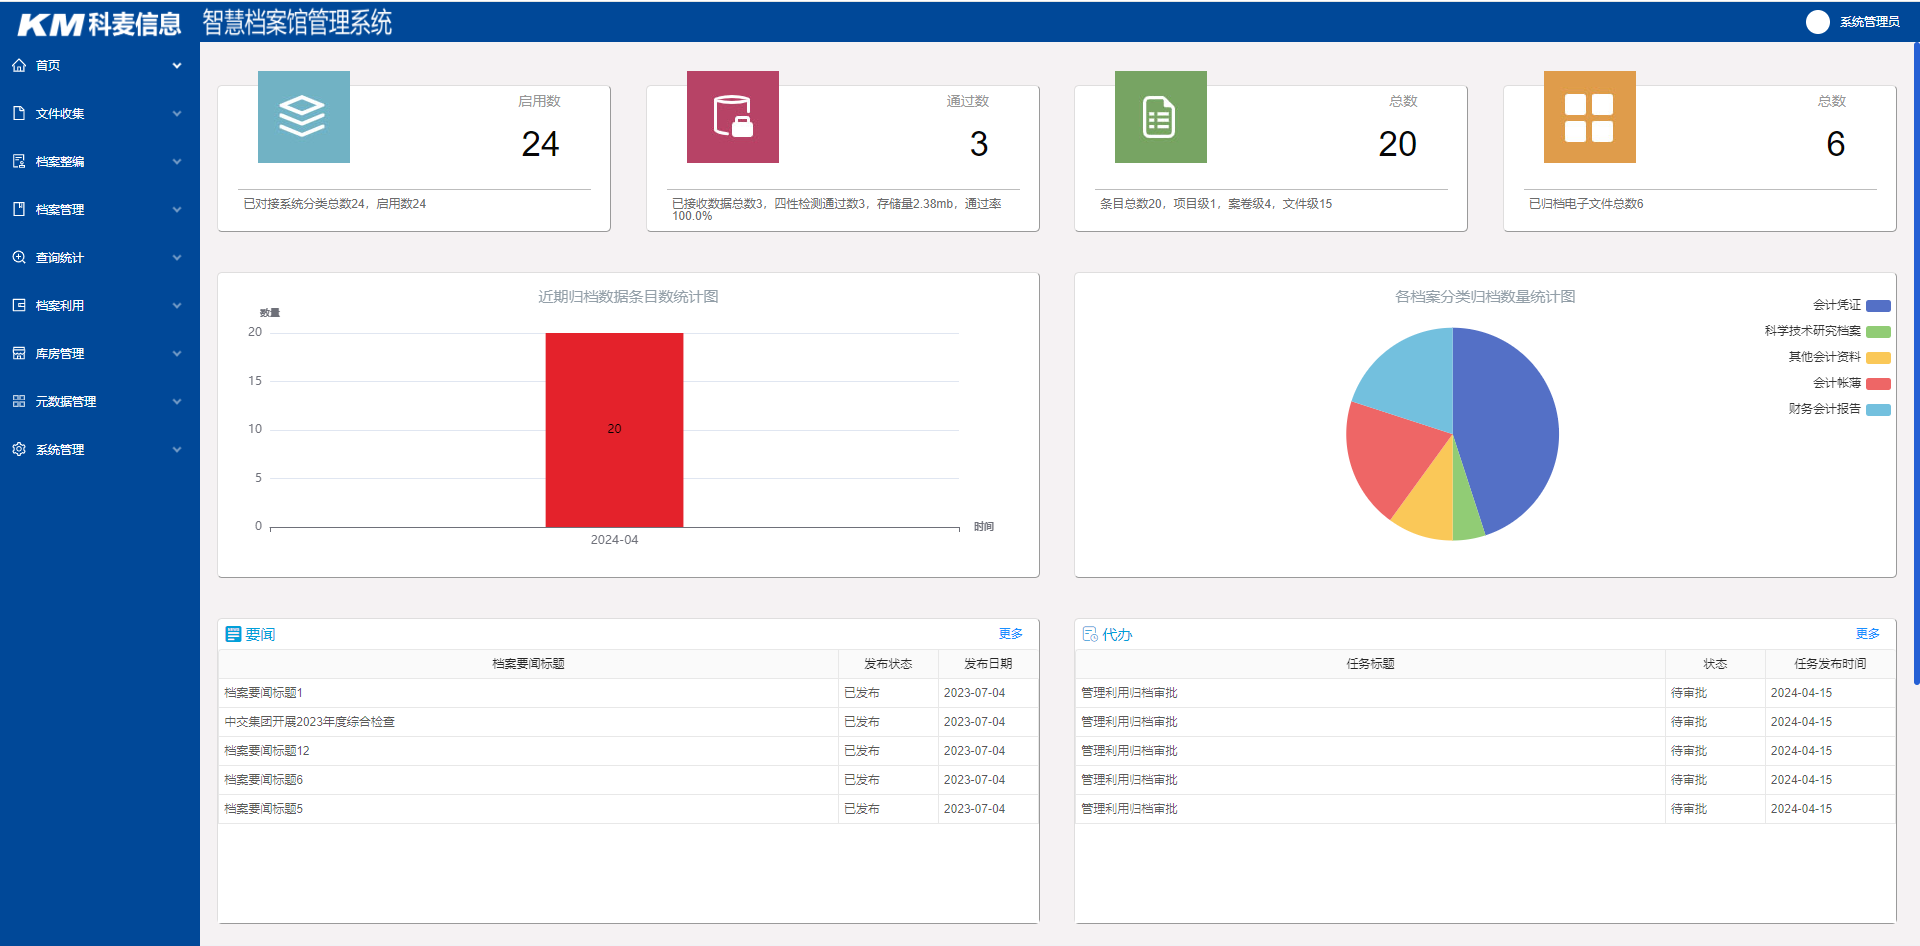The width and height of the screenshot is (1920, 946).
Task: Toggle 其他会计资料 legend swatch
Action: [x=1878, y=358]
